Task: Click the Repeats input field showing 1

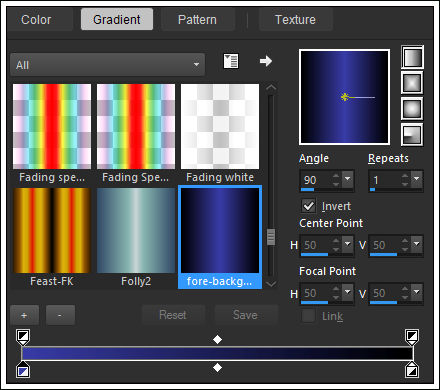Action: pos(385,180)
